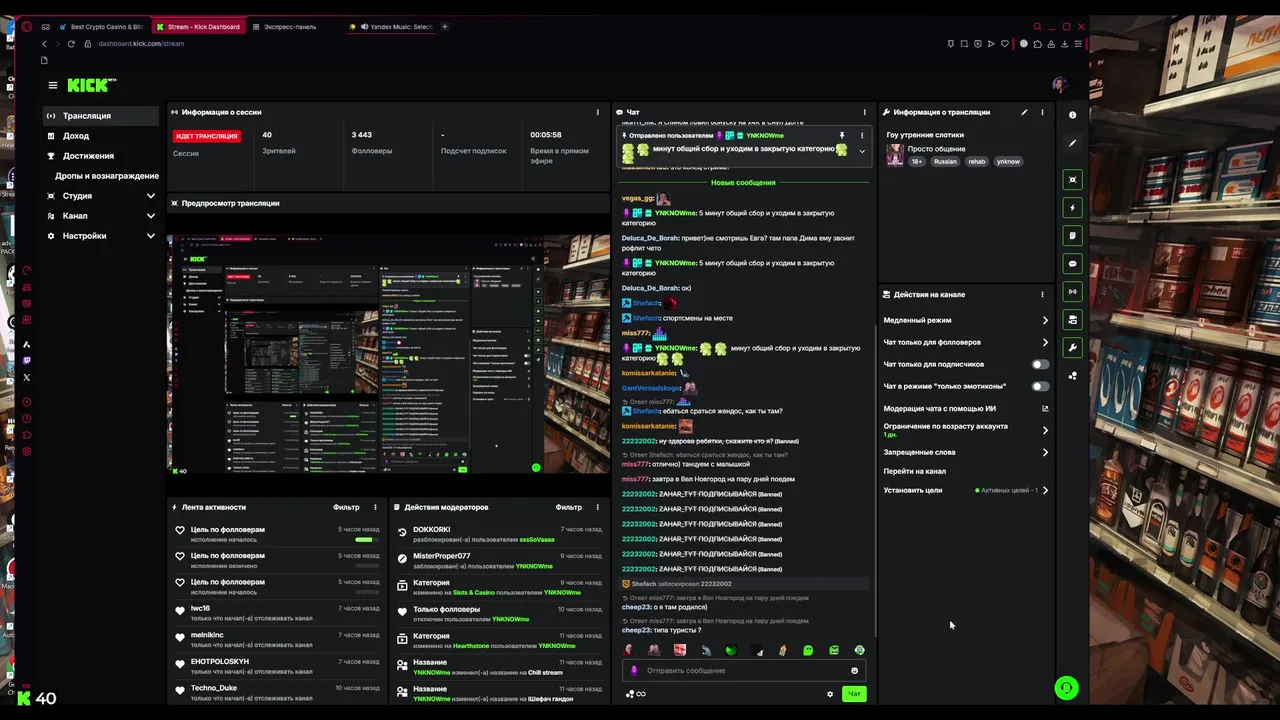Open the three-dot menu of the Чат panel
The width and height of the screenshot is (1280, 720).
865,112
